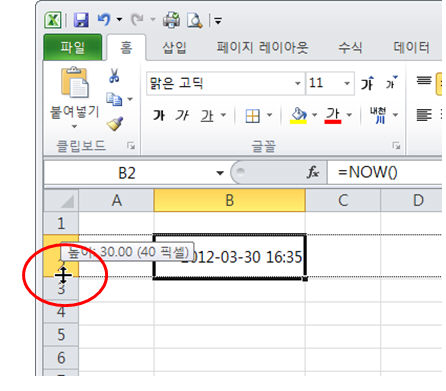Viewport: 446px width, 391px height.
Task: Click the Cut scissors icon
Action: pyautogui.click(x=114, y=76)
